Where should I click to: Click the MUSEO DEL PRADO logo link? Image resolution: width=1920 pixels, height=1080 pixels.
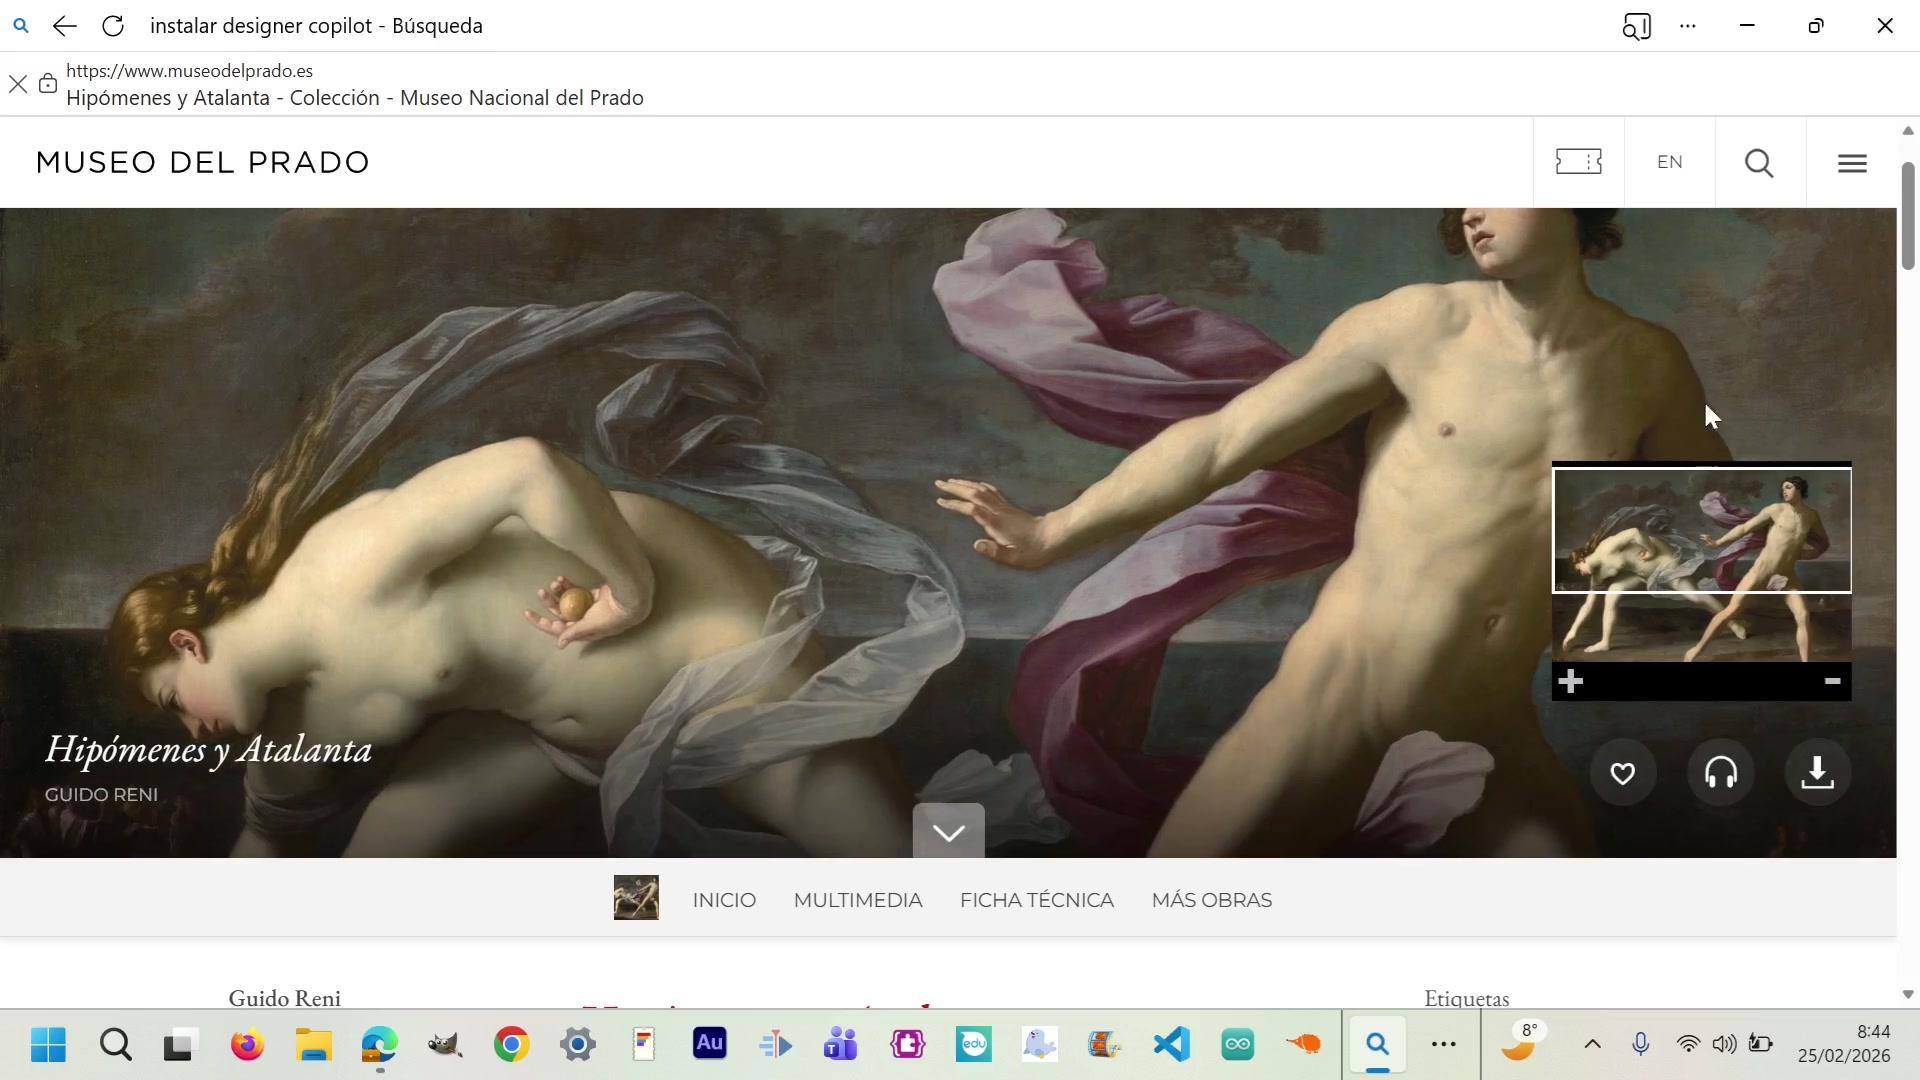(203, 162)
